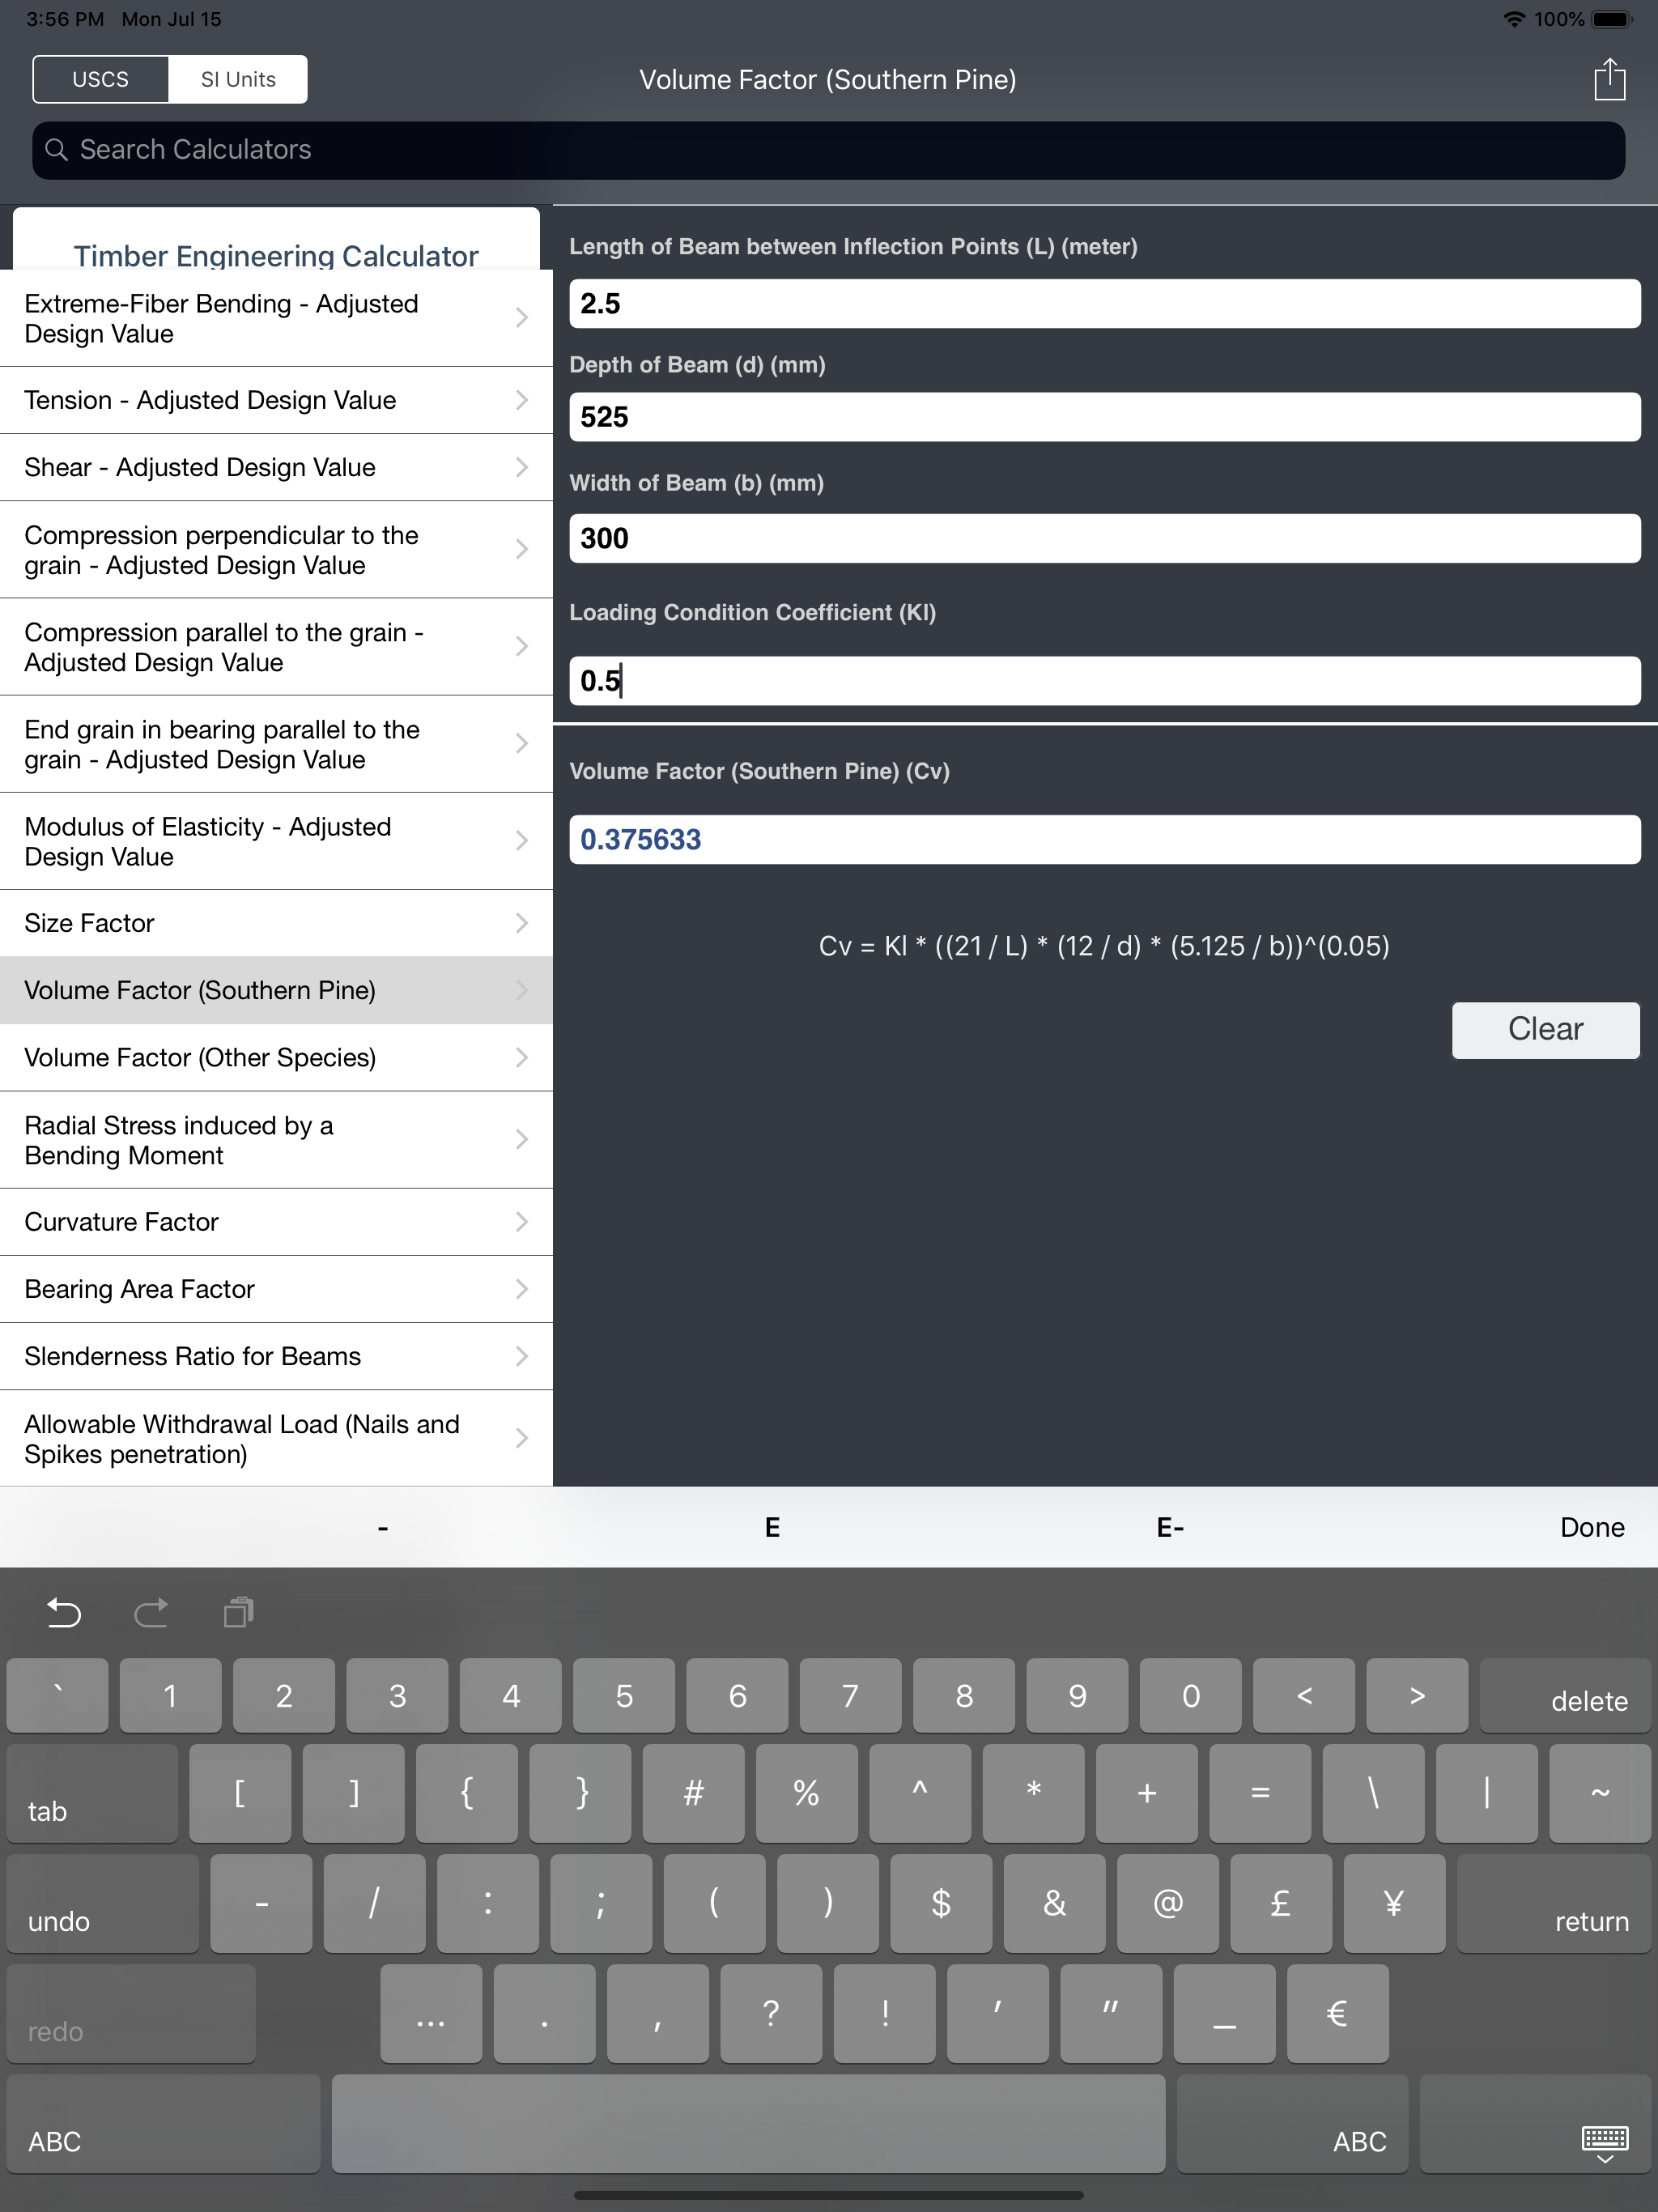Tap the search magnifier icon
This screenshot has height=2212, width=1658.
[57, 150]
